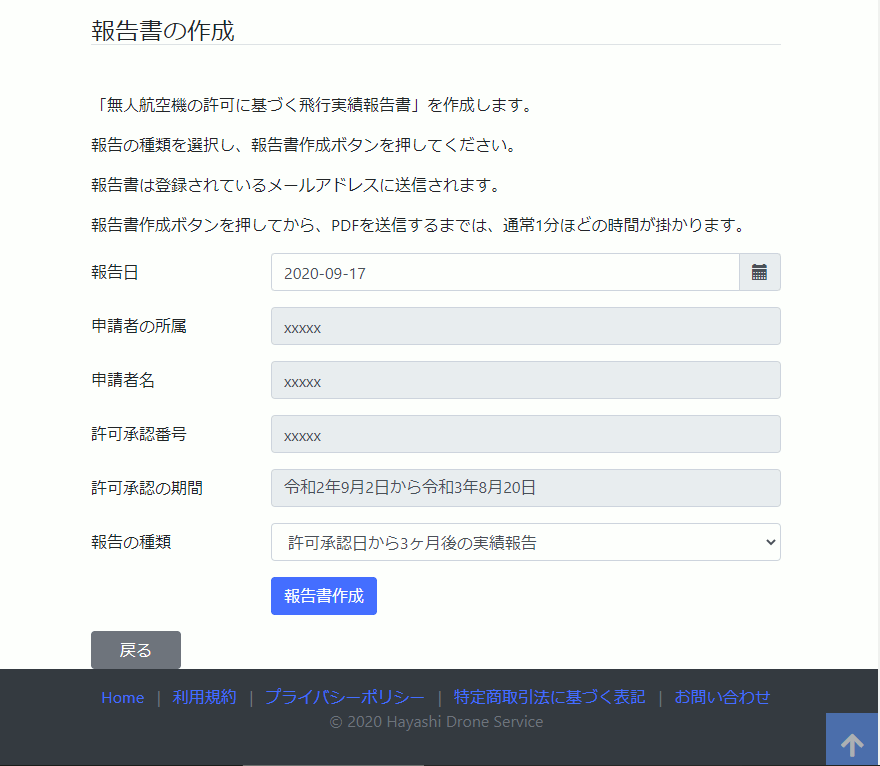Screen dimensions: 880x766
Task: Click the 許可承認の期間 field
Action: click(x=525, y=487)
